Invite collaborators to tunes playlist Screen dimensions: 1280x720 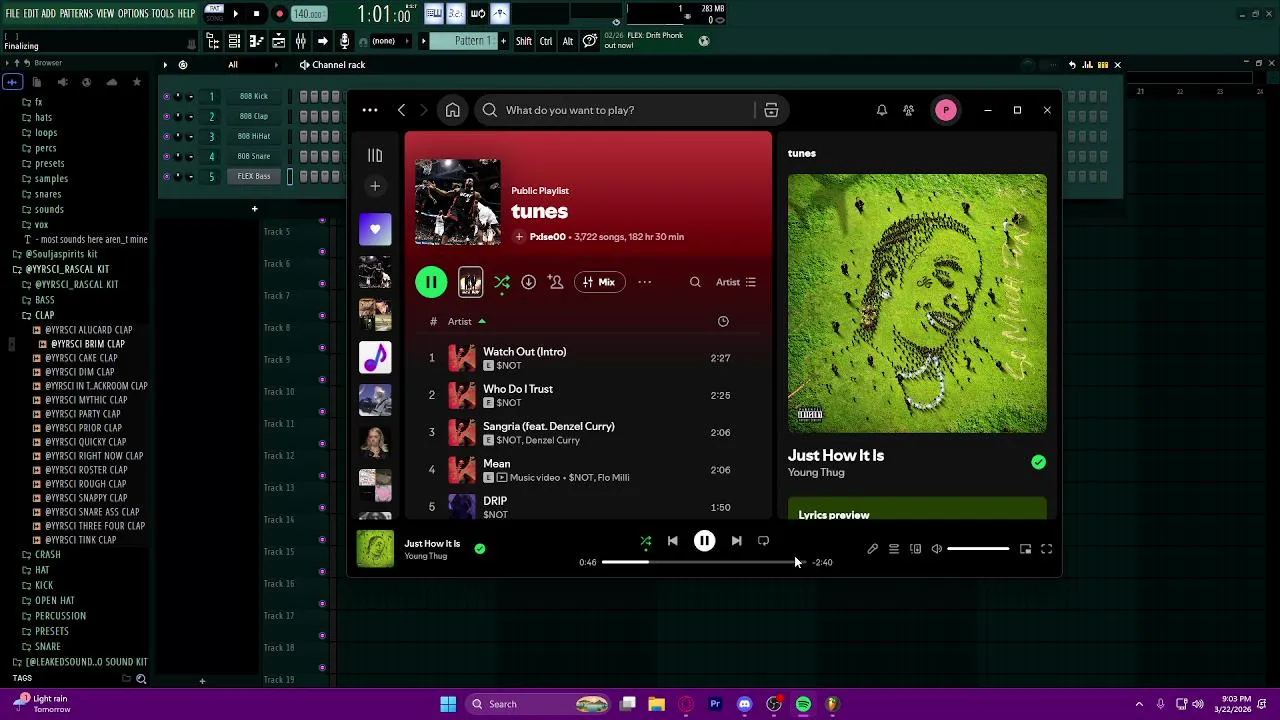tap(556, 282)
